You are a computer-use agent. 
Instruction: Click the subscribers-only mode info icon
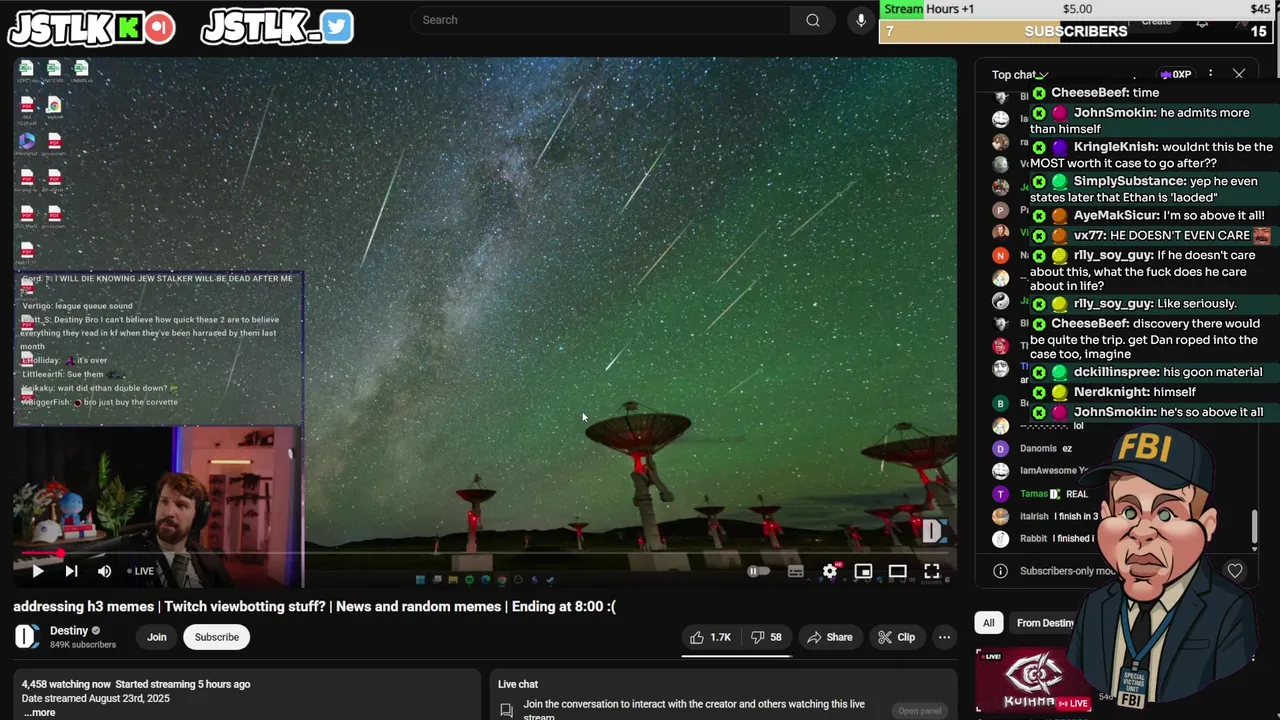(x=1000, y=571)
